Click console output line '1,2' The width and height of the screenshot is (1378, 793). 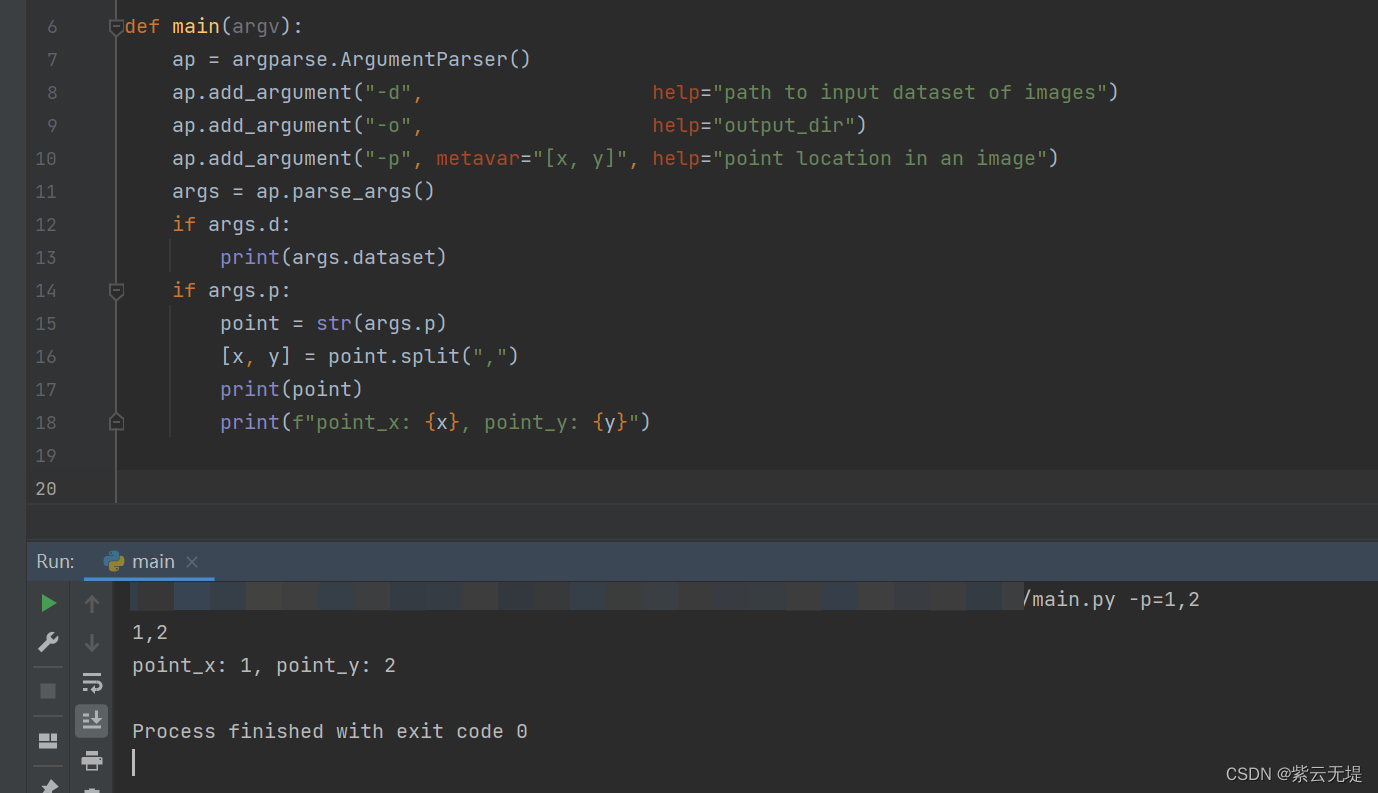click(x=150, y=633)
